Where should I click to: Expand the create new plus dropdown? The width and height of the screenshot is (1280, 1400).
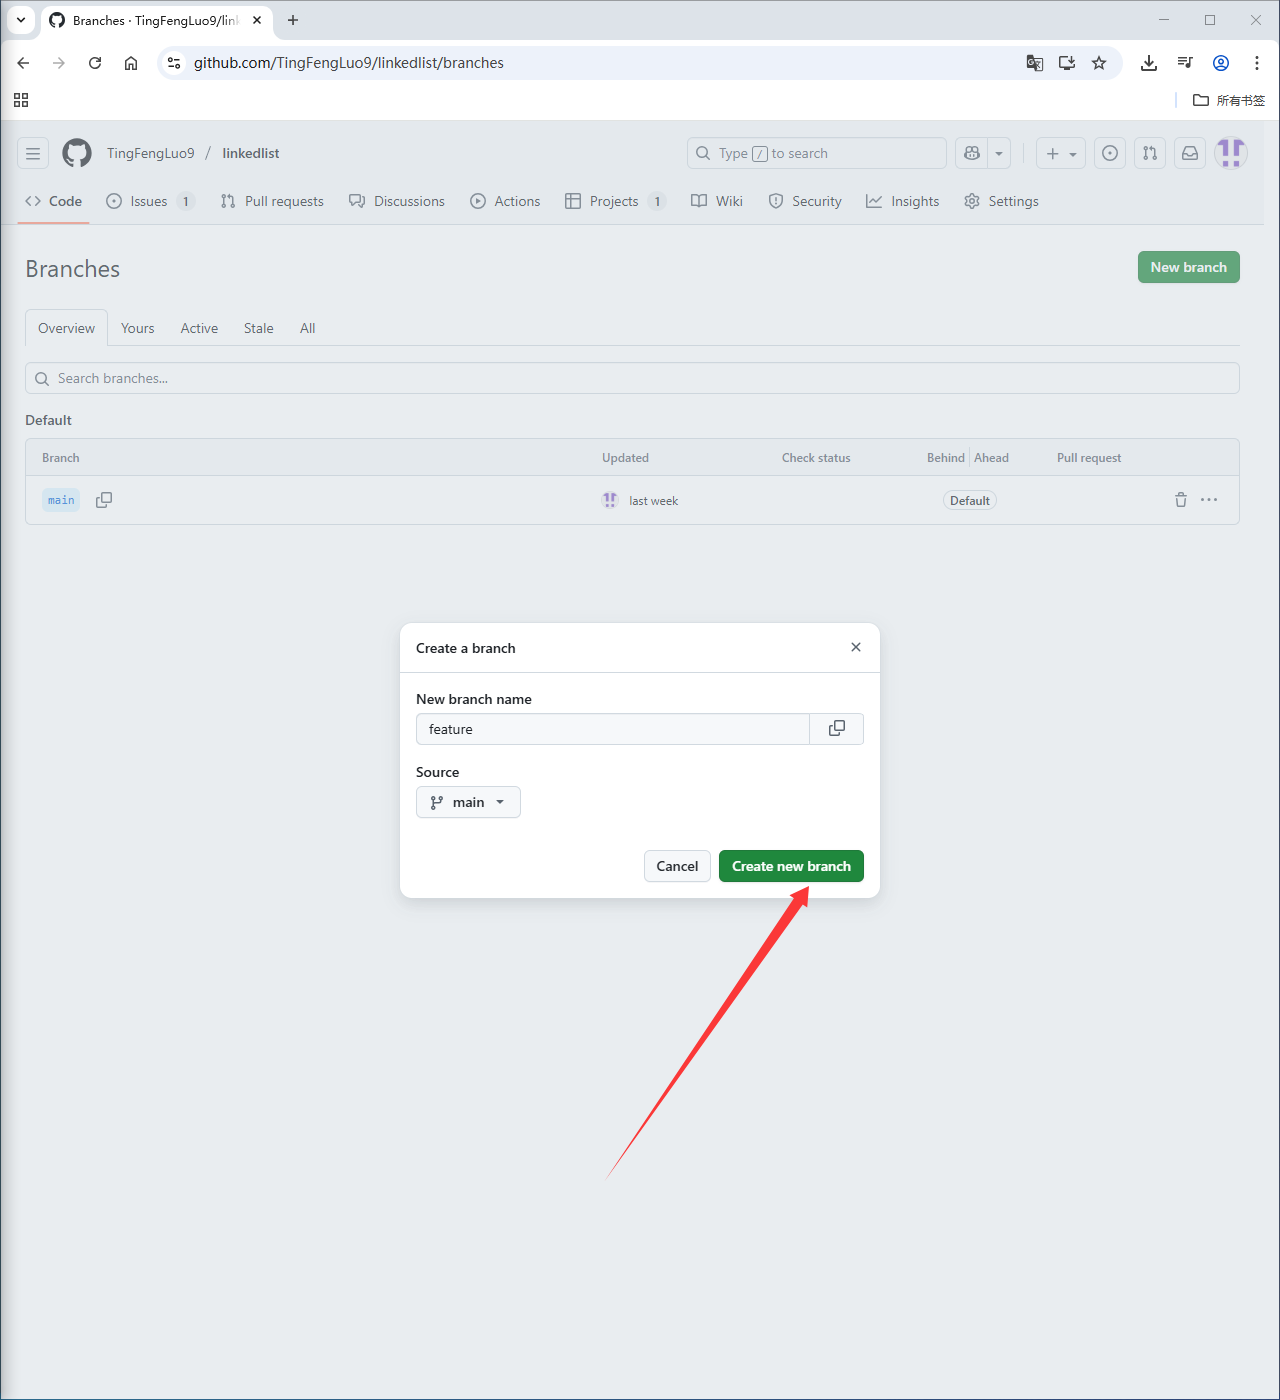1061,153
